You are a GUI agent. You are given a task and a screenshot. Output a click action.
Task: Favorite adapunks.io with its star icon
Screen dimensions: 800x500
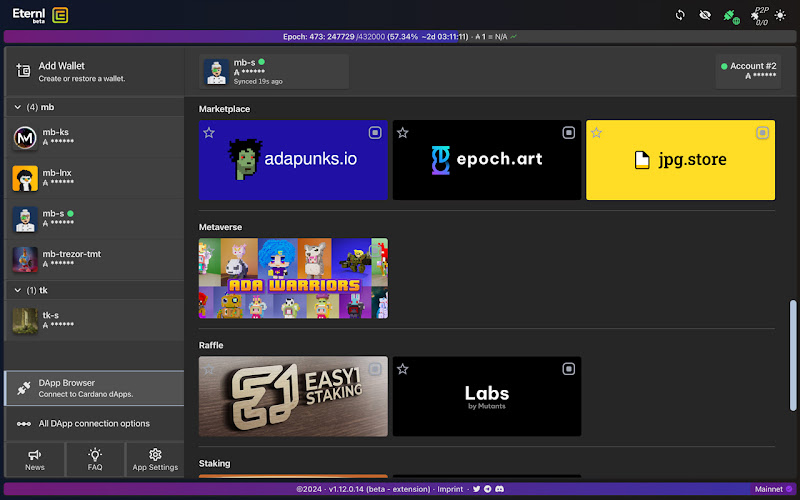tap(209, 132)
